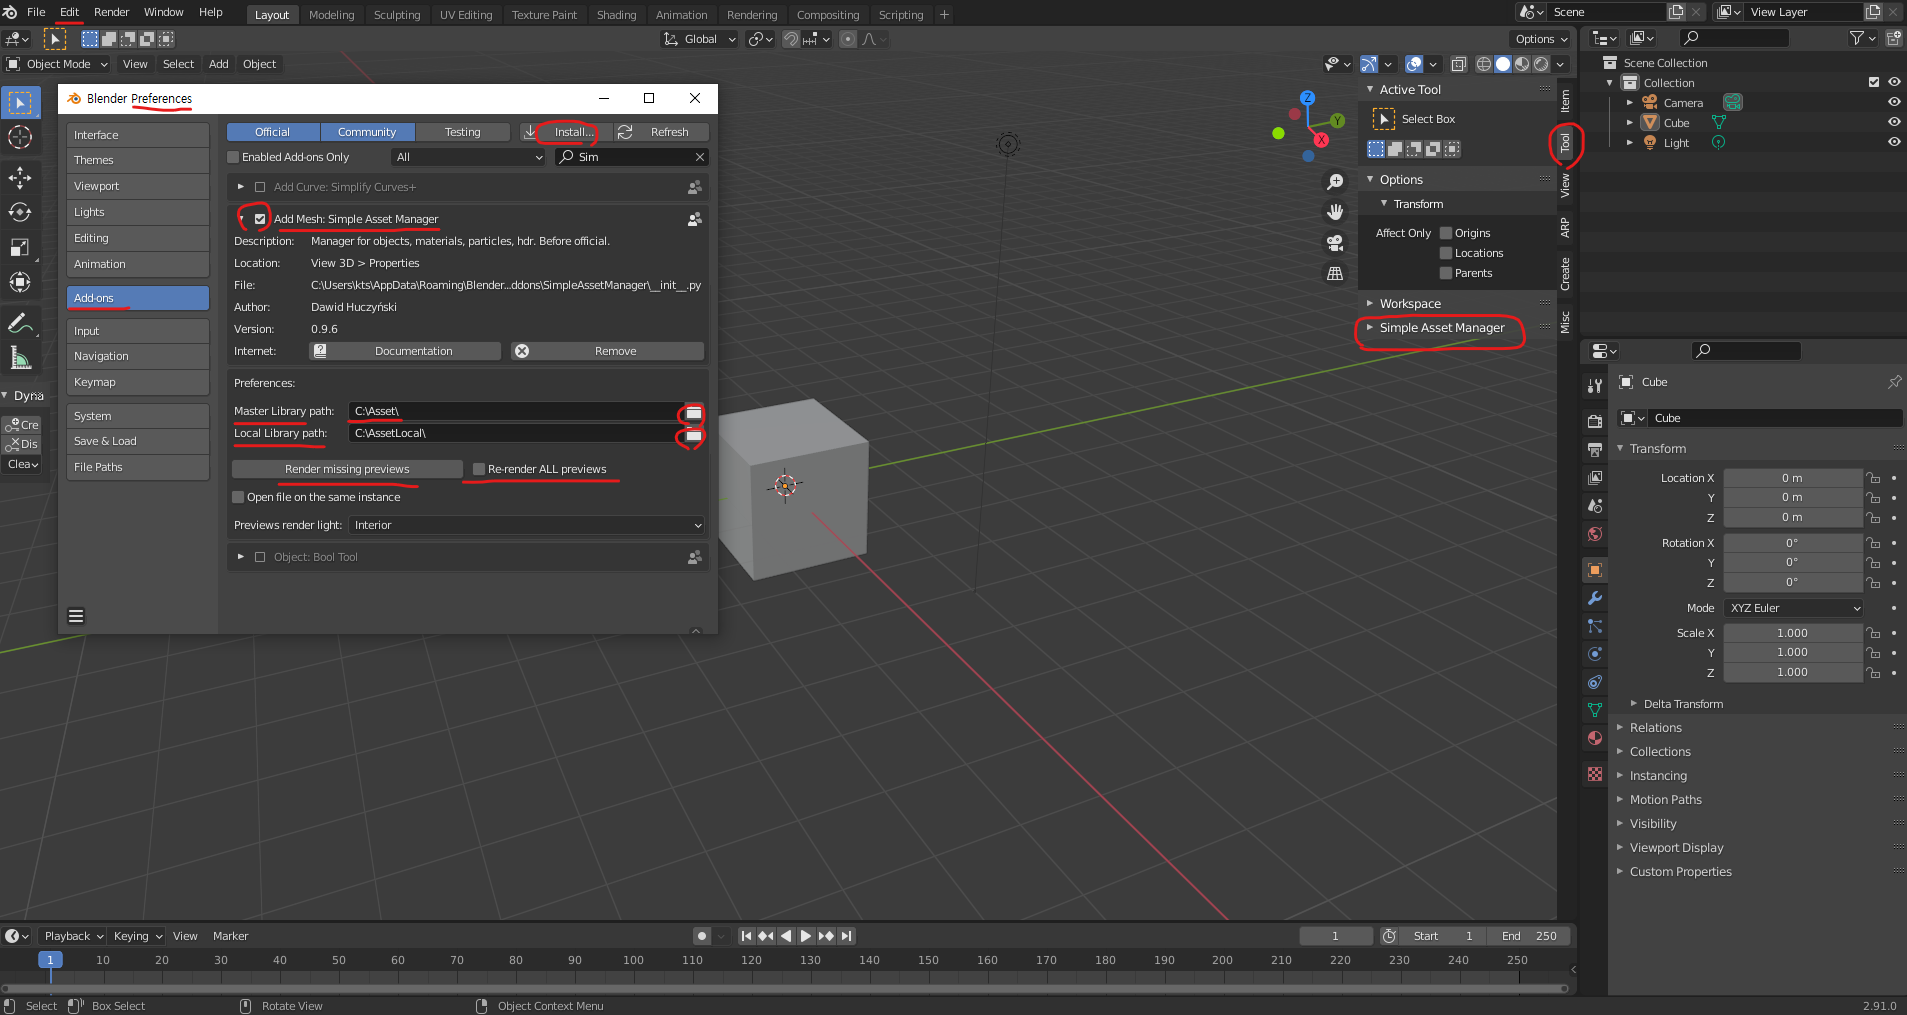Open Previews render light Interior dropdown
The height and width of the screenshot is (1015, 1907).
[x=527, y=525]
